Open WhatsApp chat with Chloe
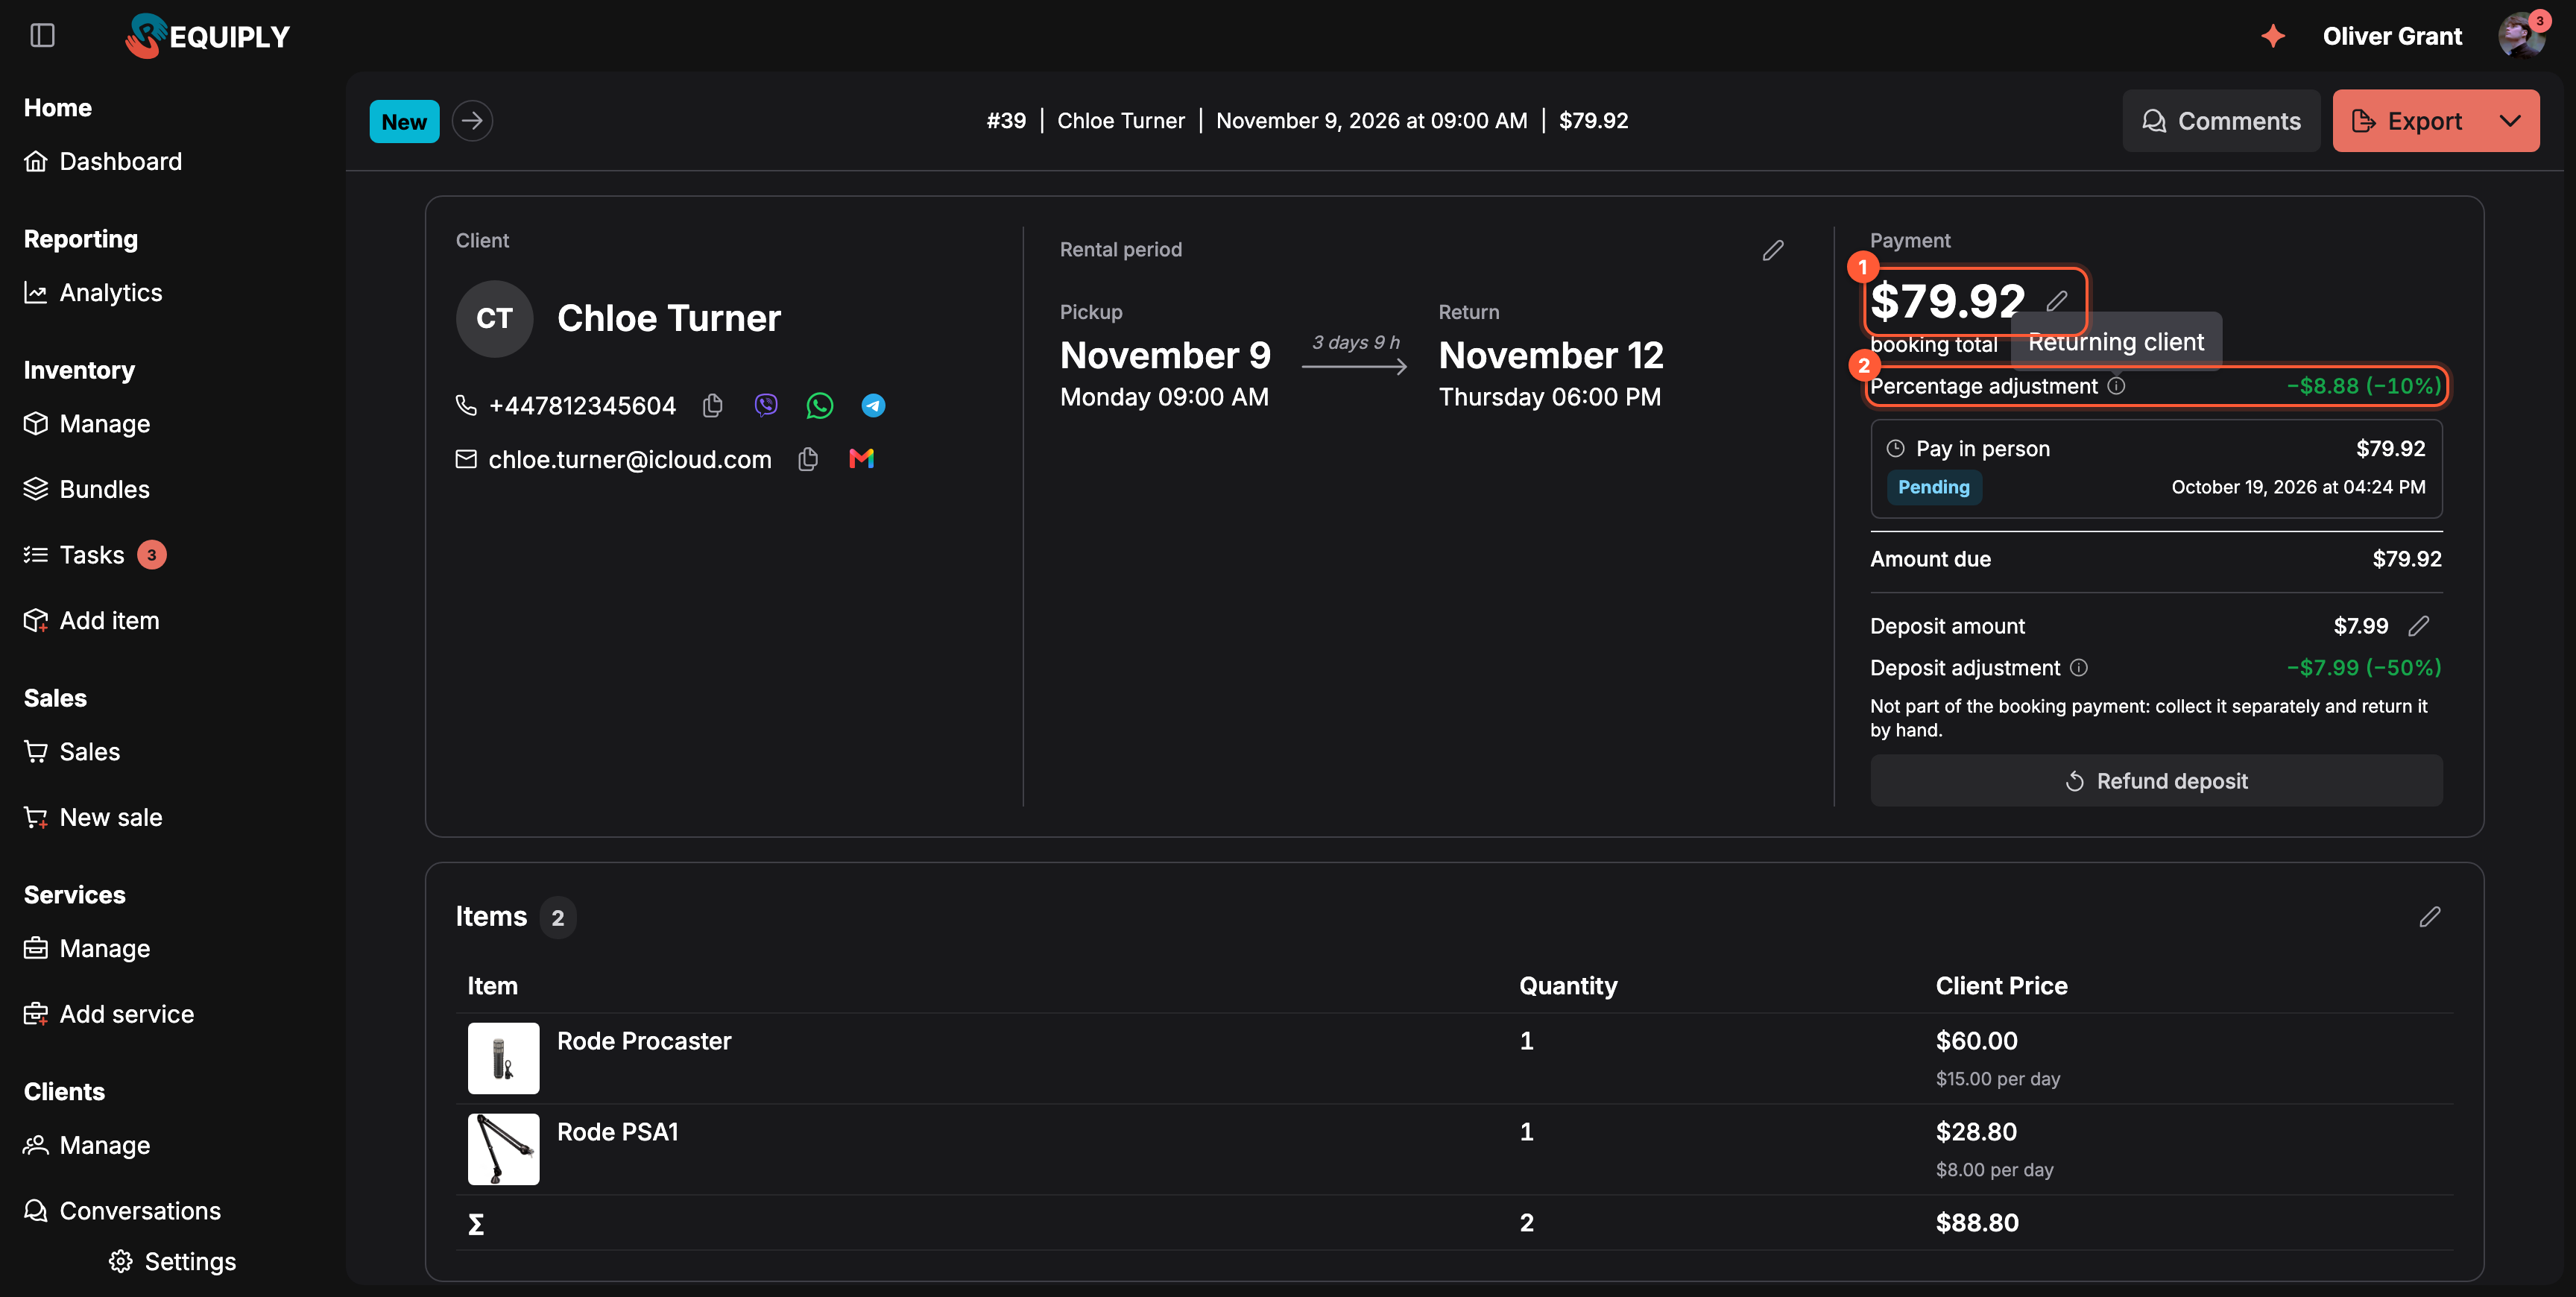Image resolution: width=2576 pixels, height=1297 pixels. tap(819, 405)
